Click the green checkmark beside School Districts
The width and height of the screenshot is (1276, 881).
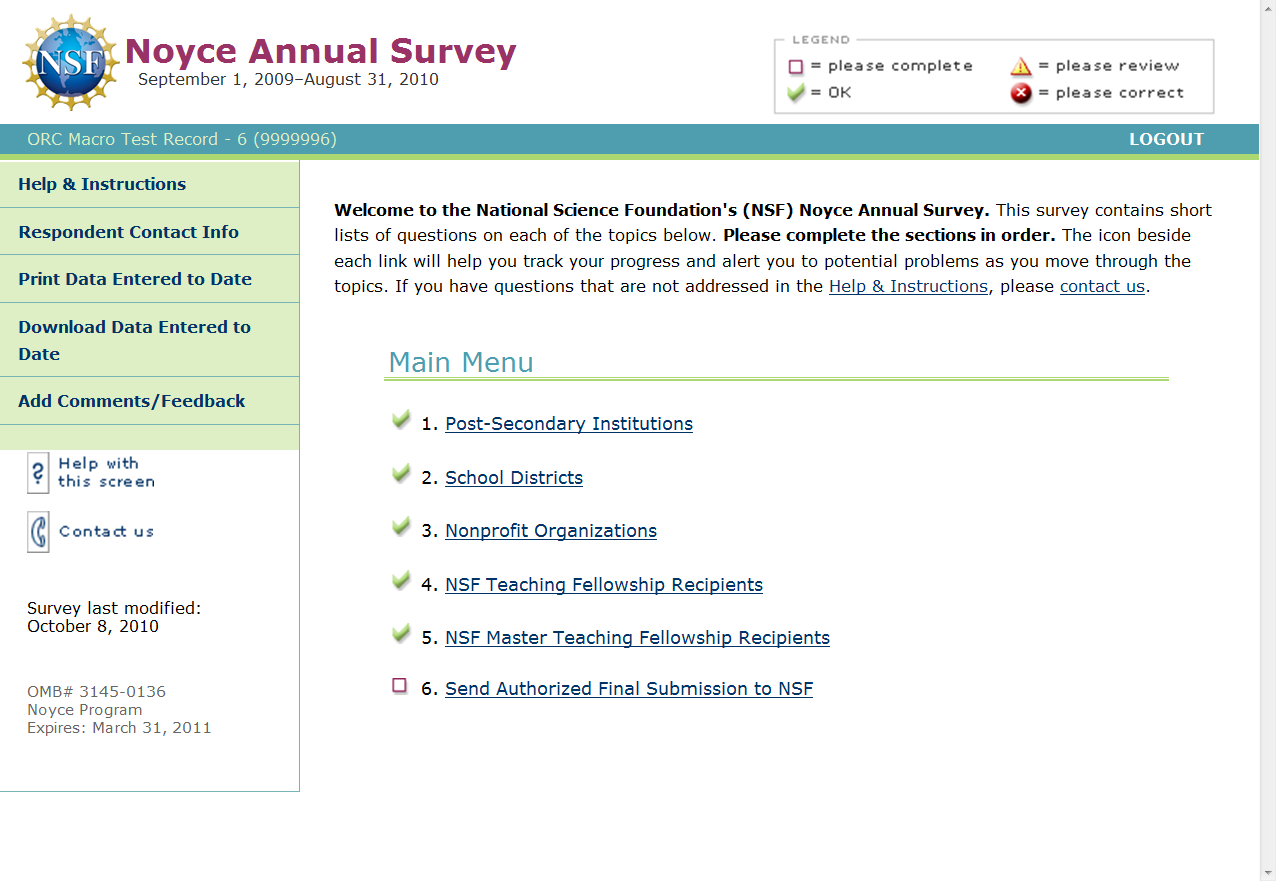(401, 474)
